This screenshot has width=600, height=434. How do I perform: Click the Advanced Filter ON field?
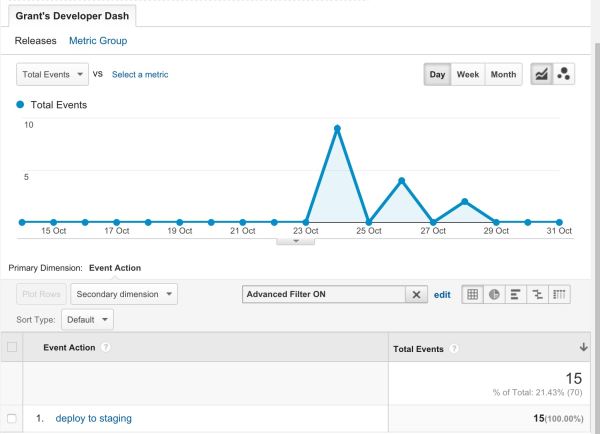(x=324, y=295)
